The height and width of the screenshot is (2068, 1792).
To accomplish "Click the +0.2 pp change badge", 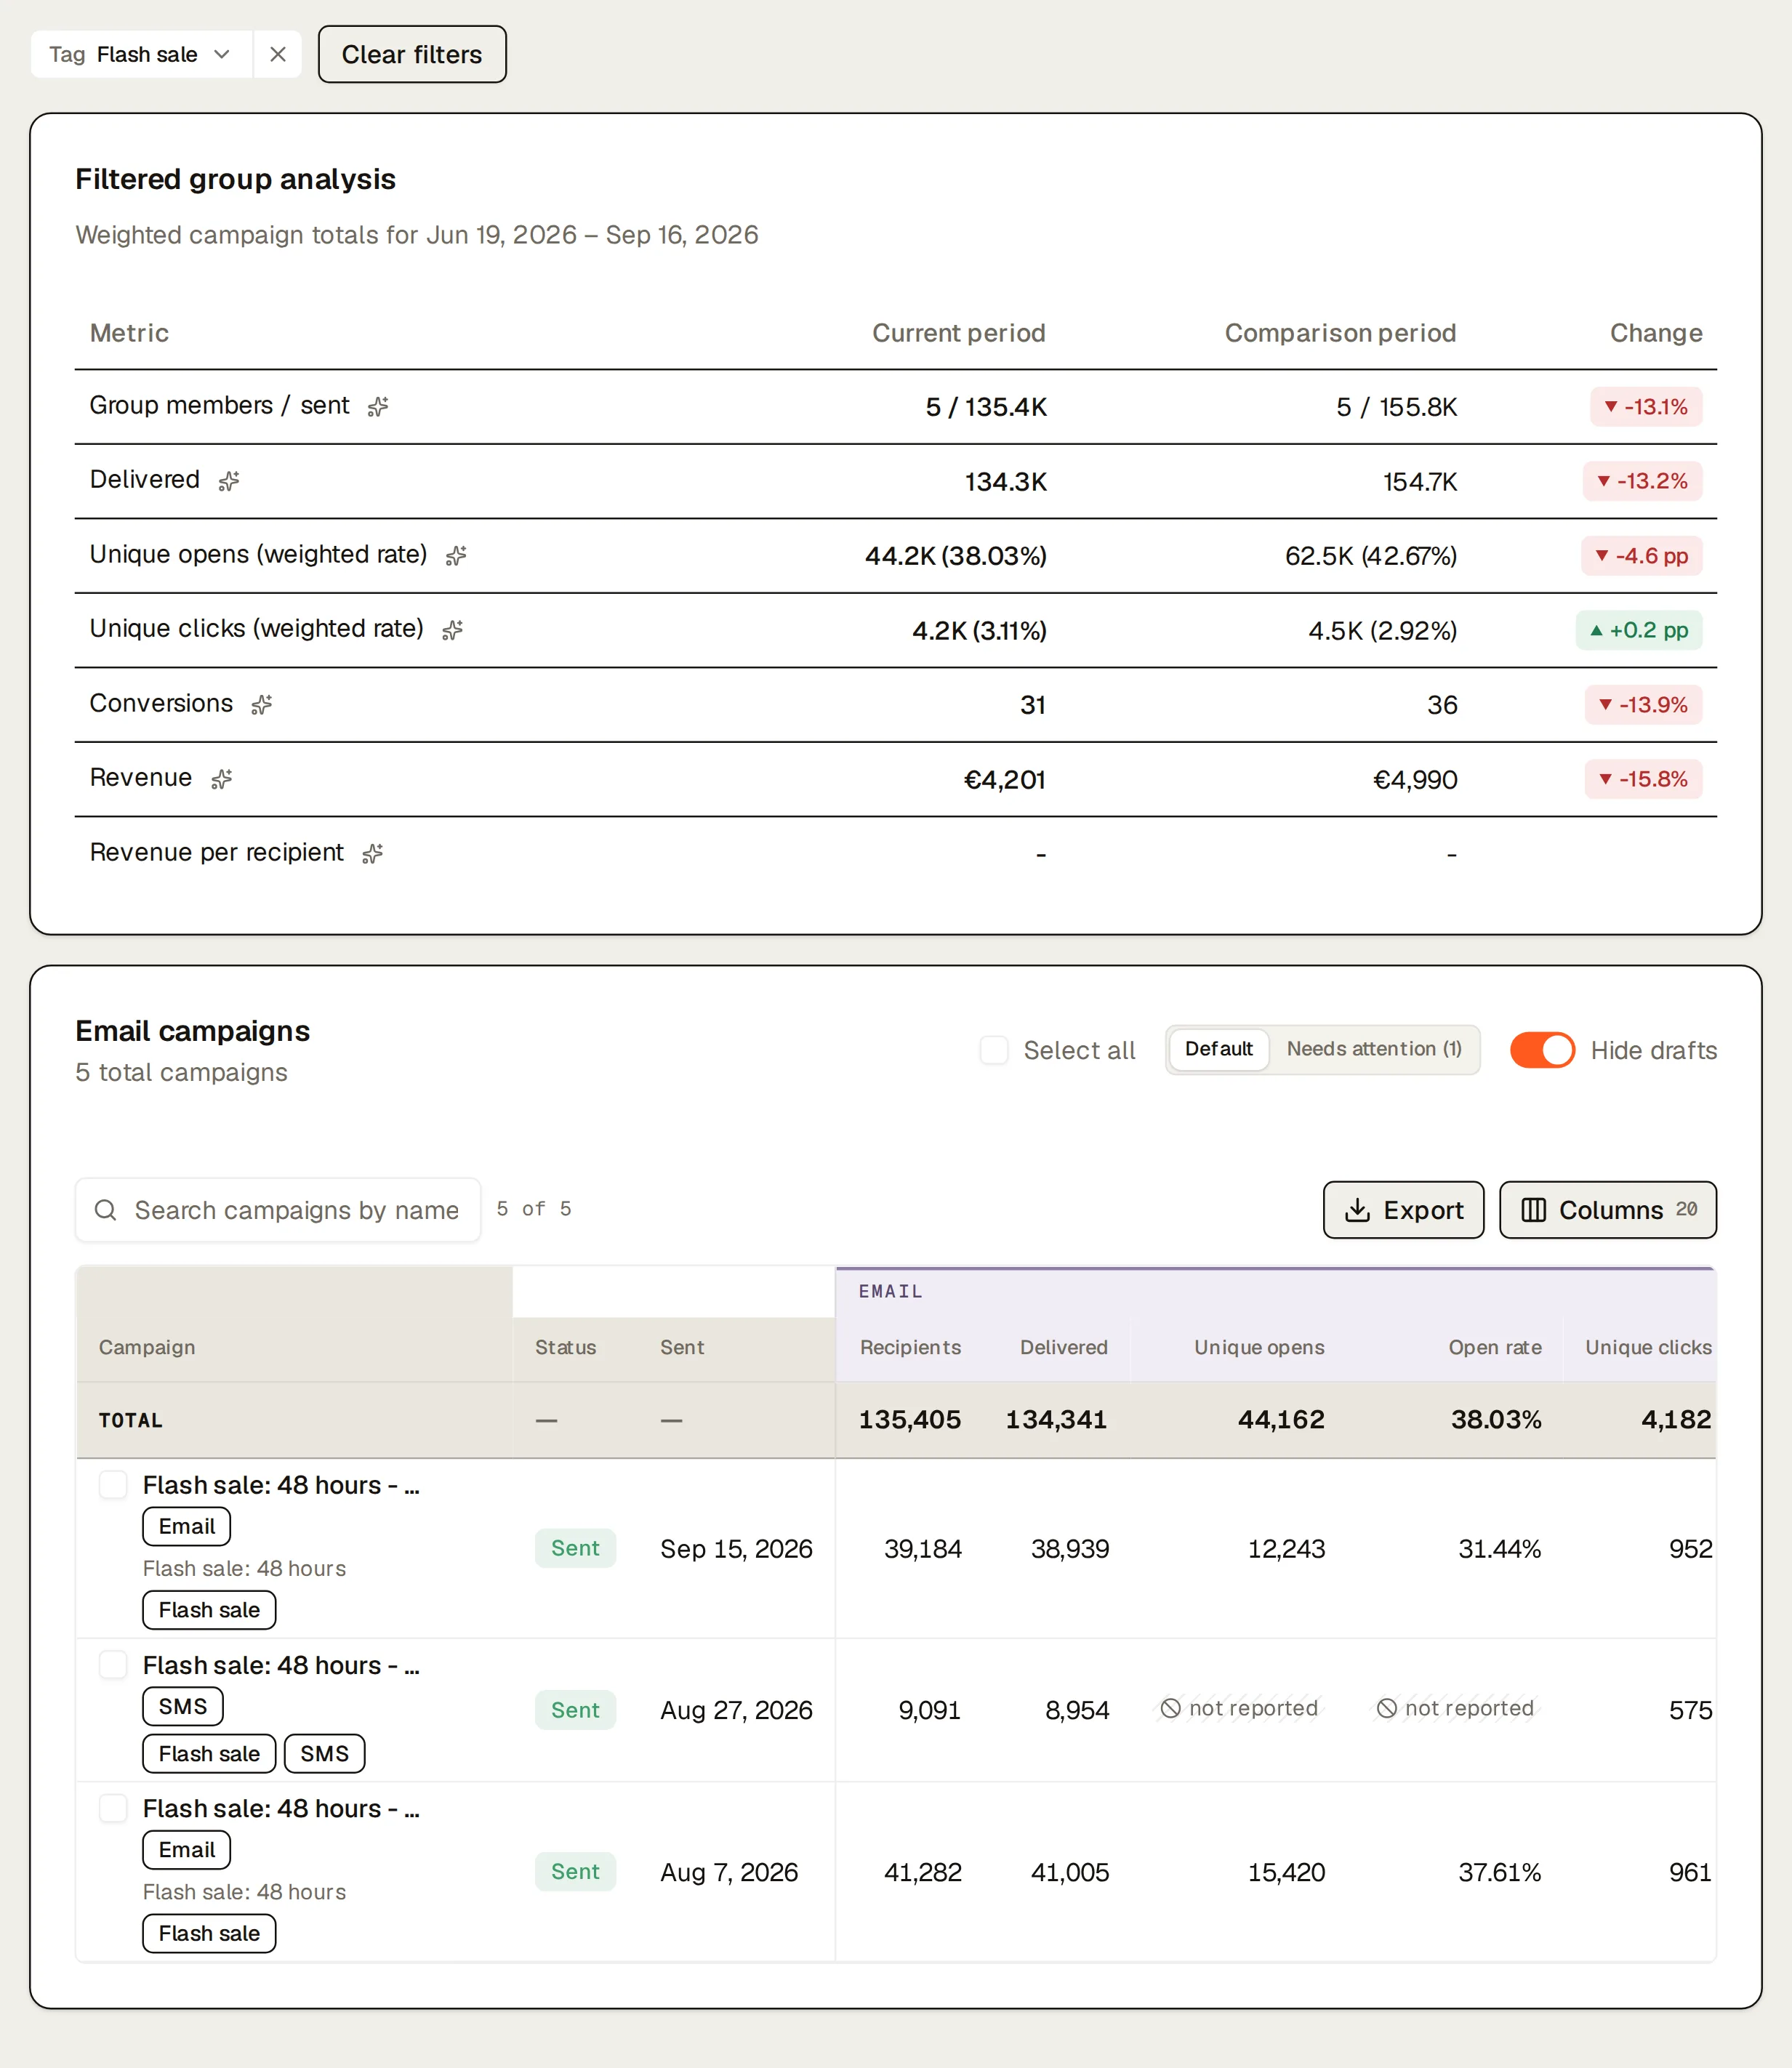I will pyautogui.click(x=1639, y=630).
